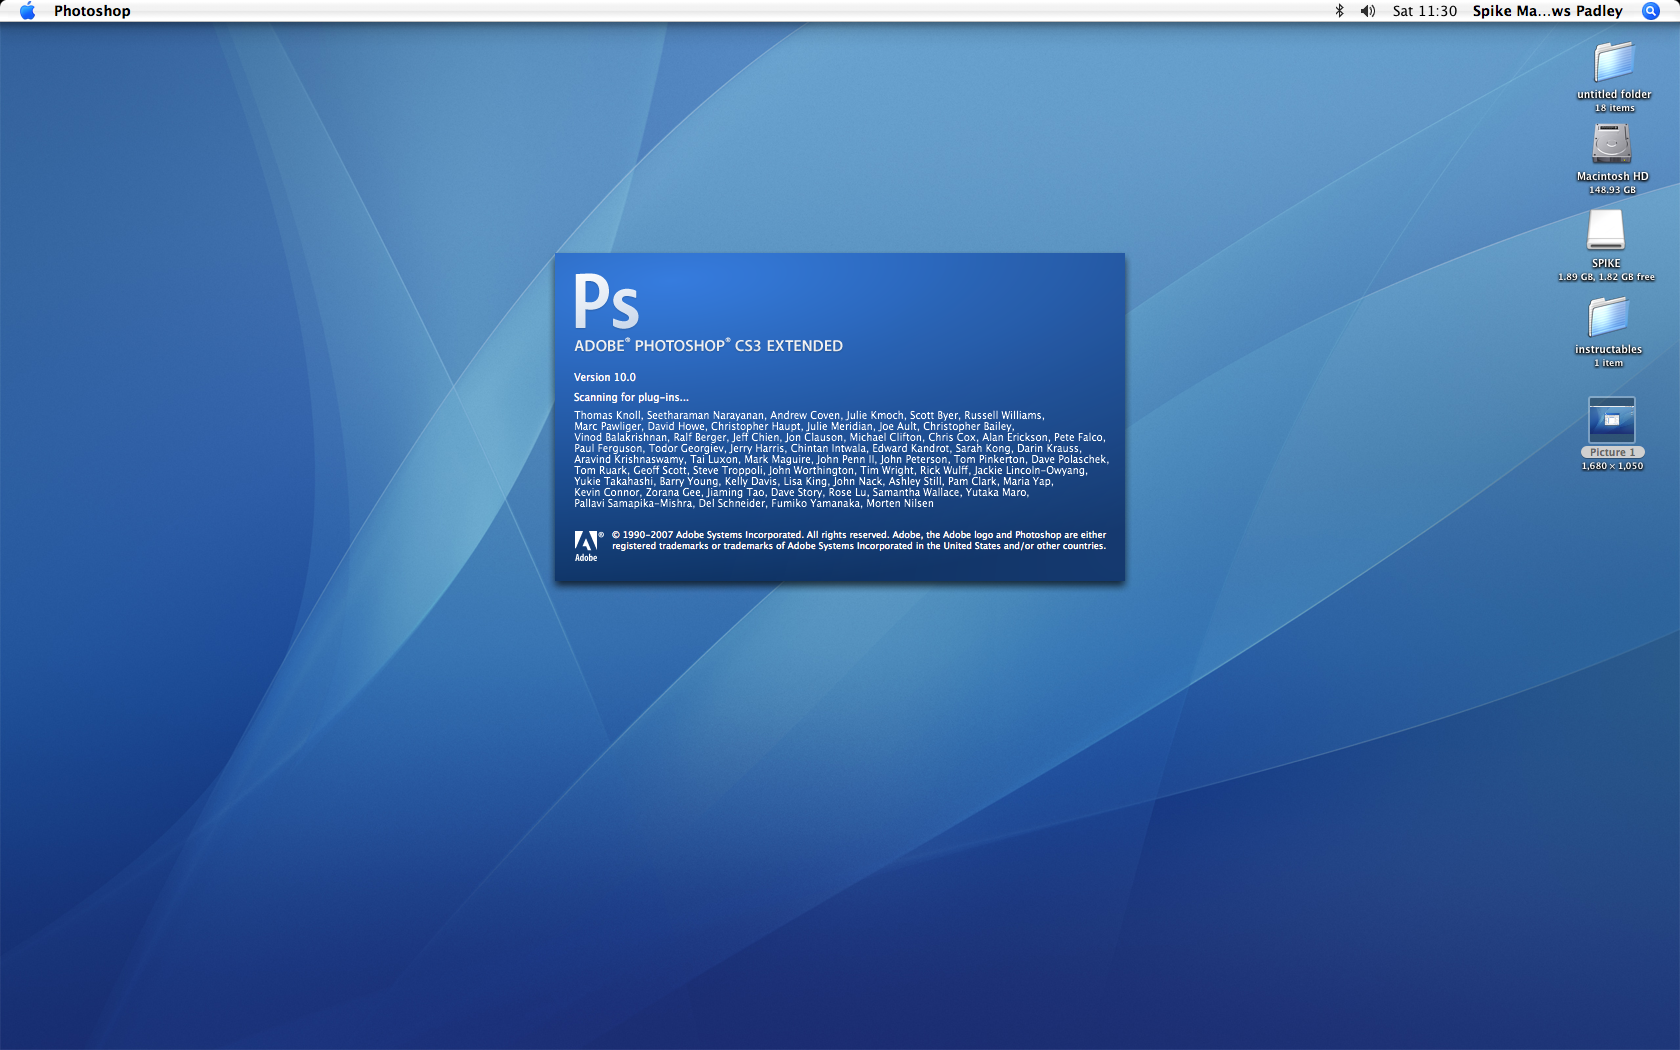Click the Ps logo on the splash screen
This screenshot has width=1680, height=1050.
click(x=606, y=302)
